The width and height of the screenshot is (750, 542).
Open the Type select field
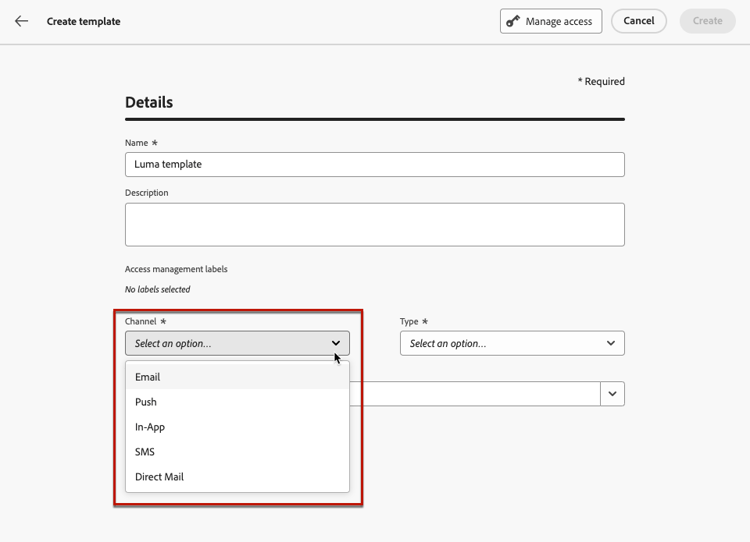(512, 343)
